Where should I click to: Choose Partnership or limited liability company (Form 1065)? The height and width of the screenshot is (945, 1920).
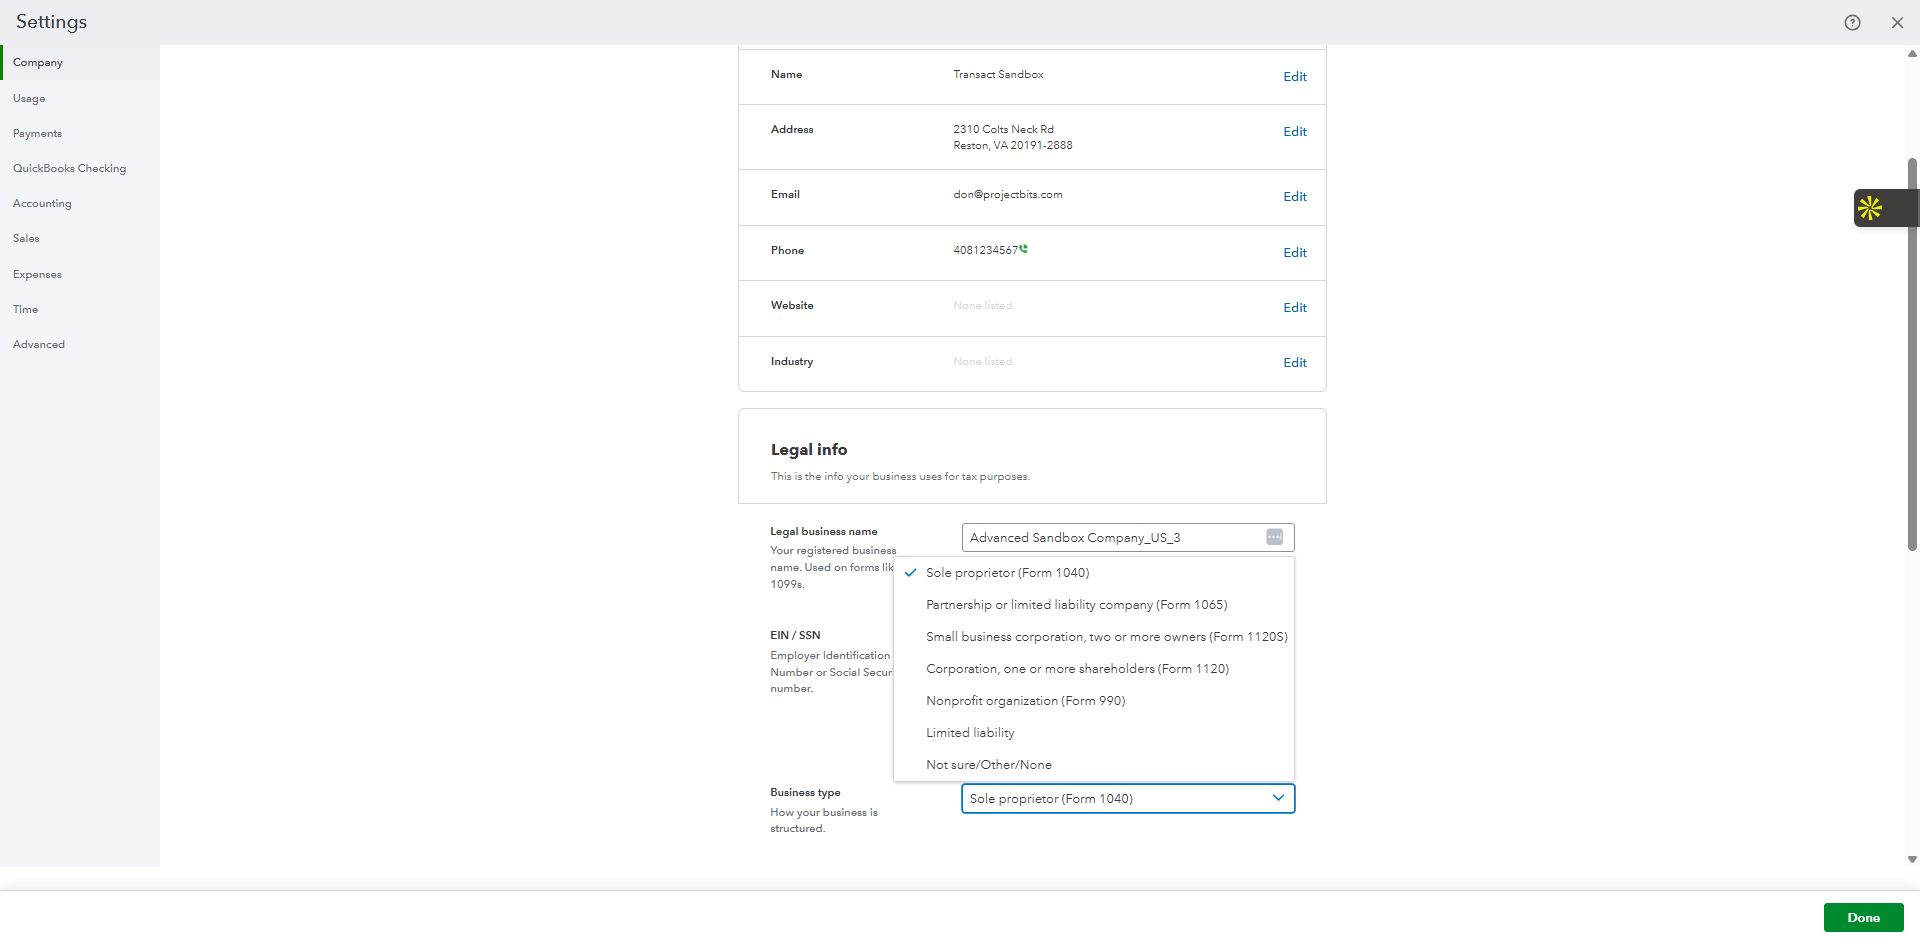pos(1076,604)
